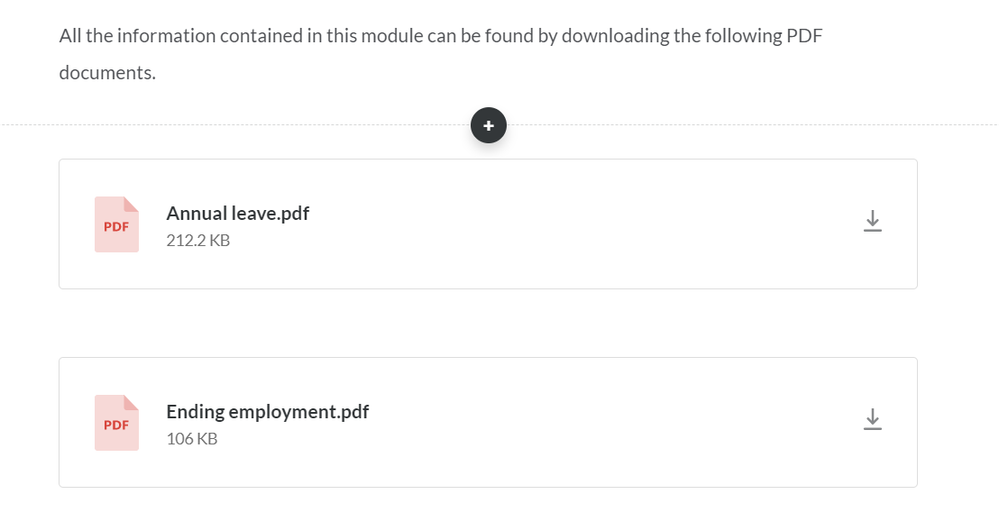Click the 212.2 KB file size text
999x521 pixels.
[x=198, y=240]
